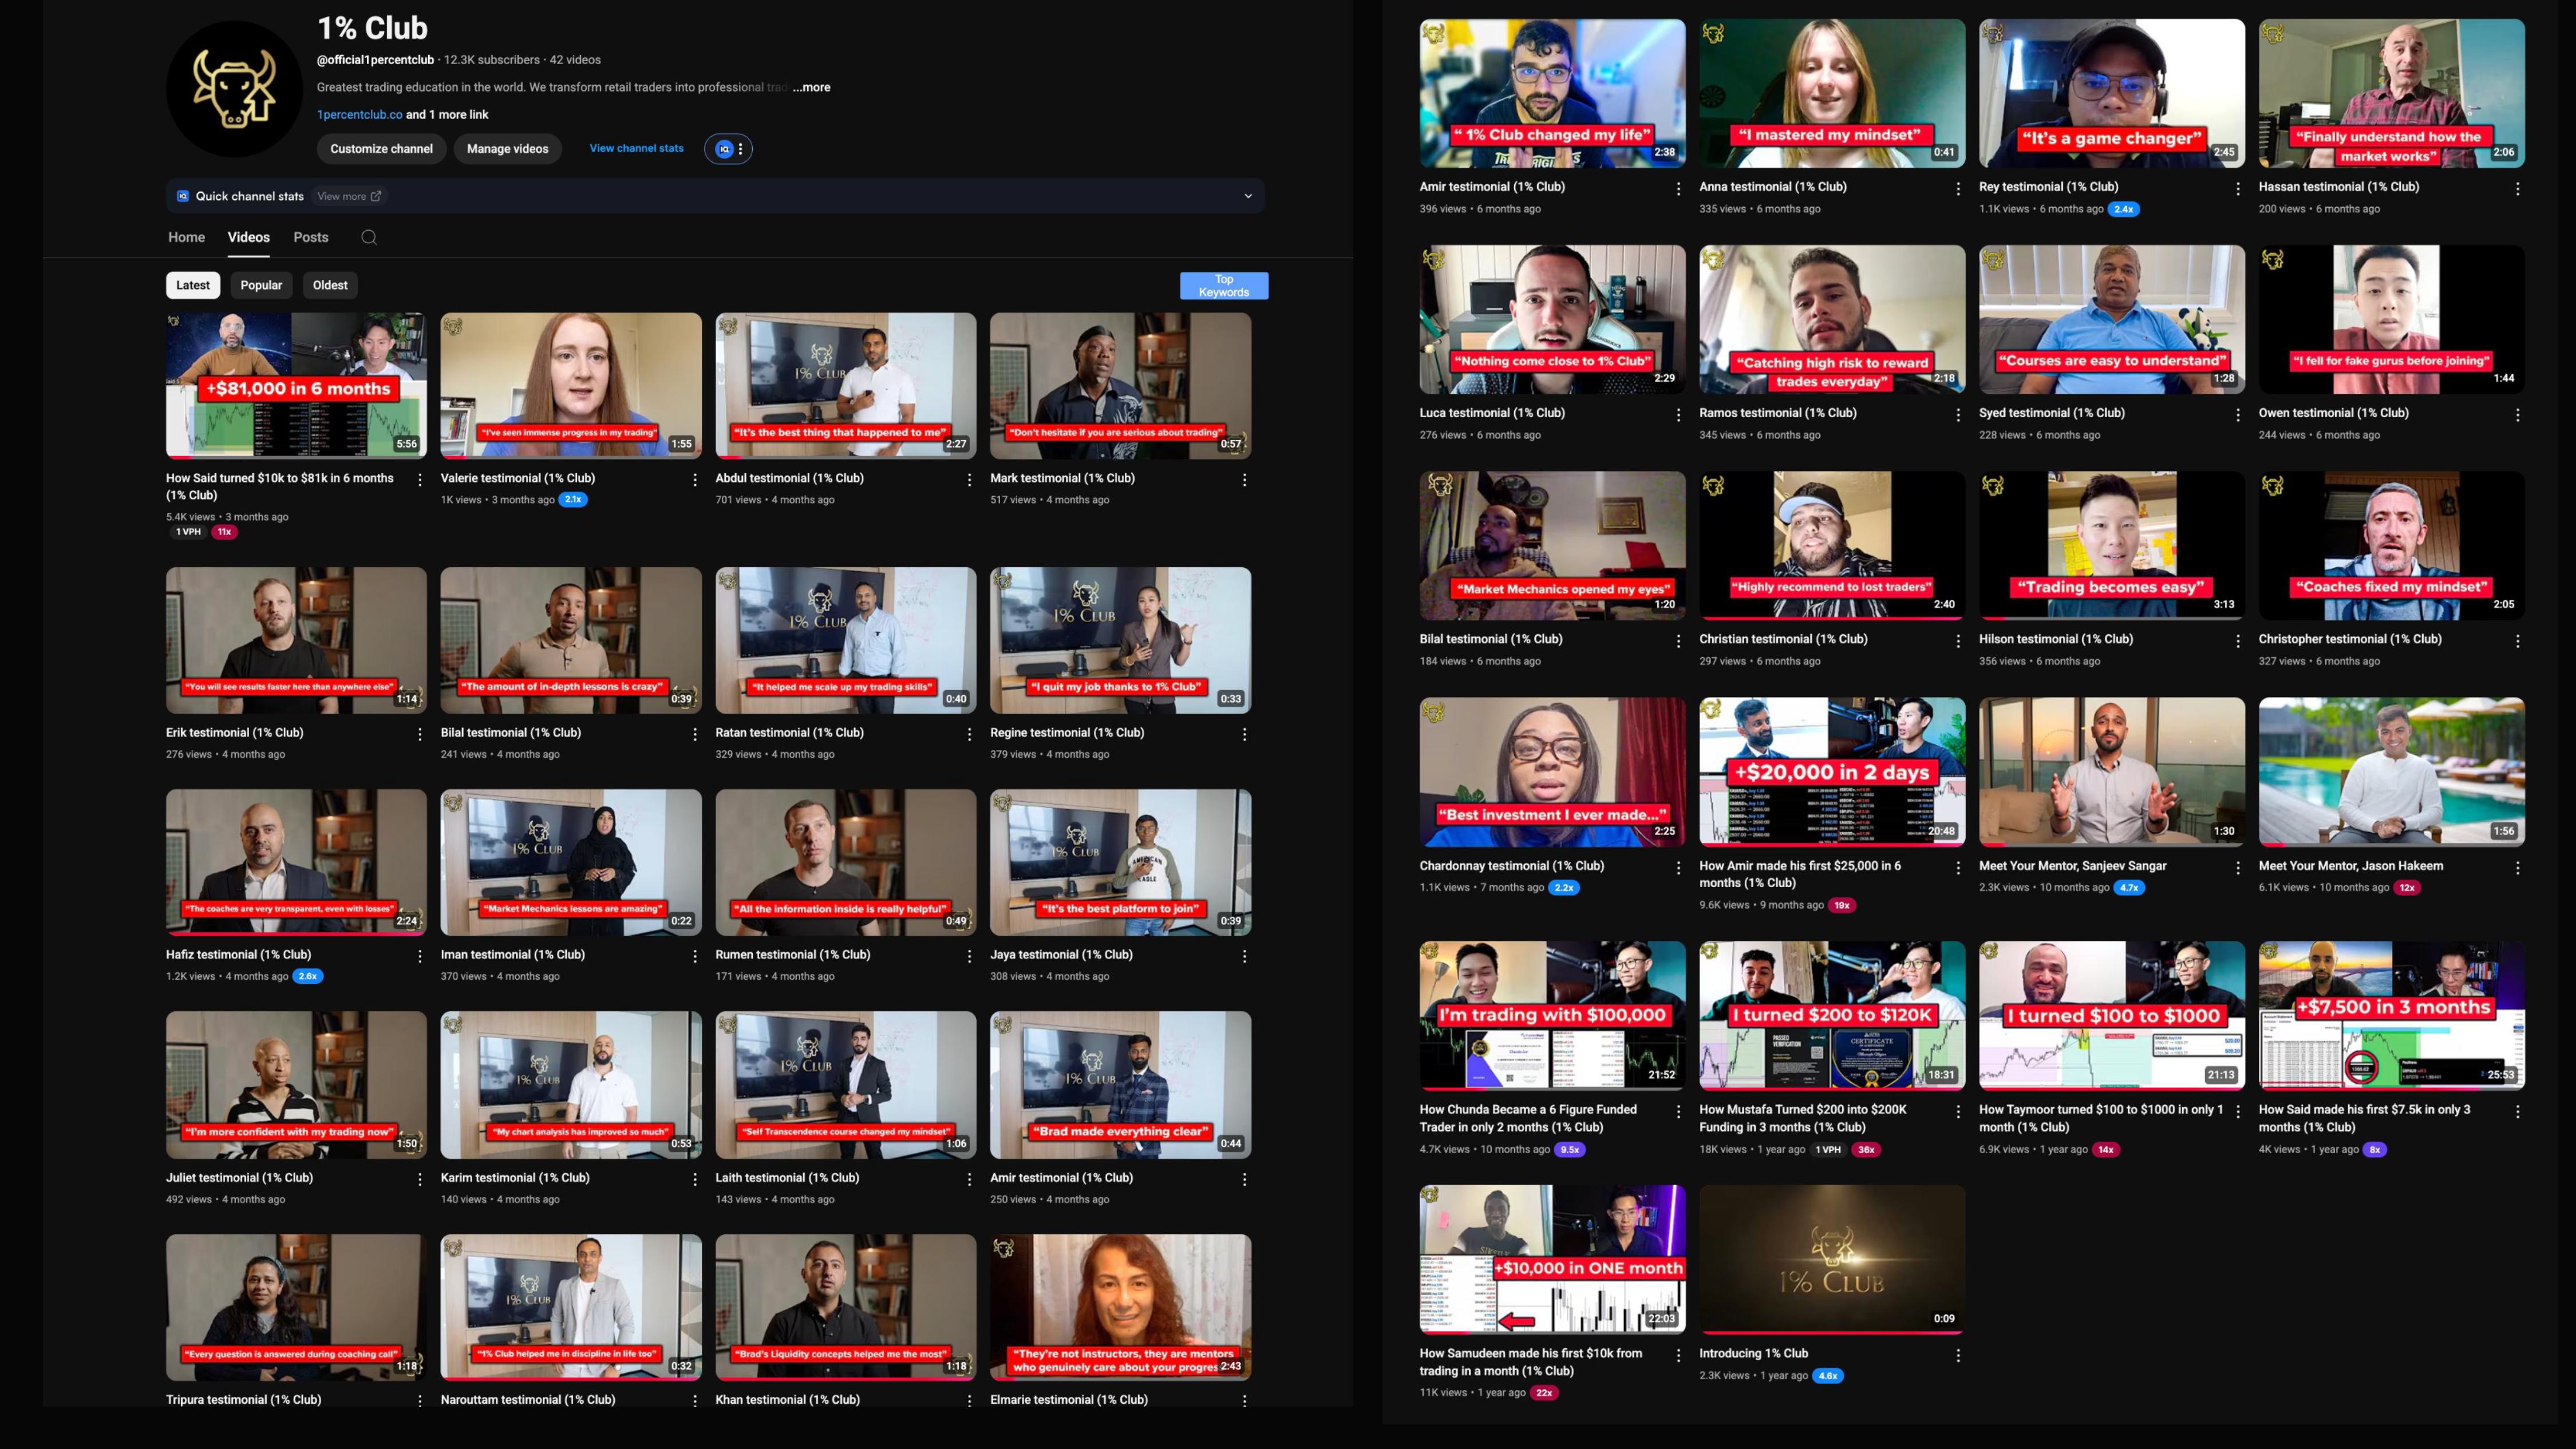Open more actions for Hassan testimonial video
This screenshot has height=1449, width=2576.
(2518, 188)
